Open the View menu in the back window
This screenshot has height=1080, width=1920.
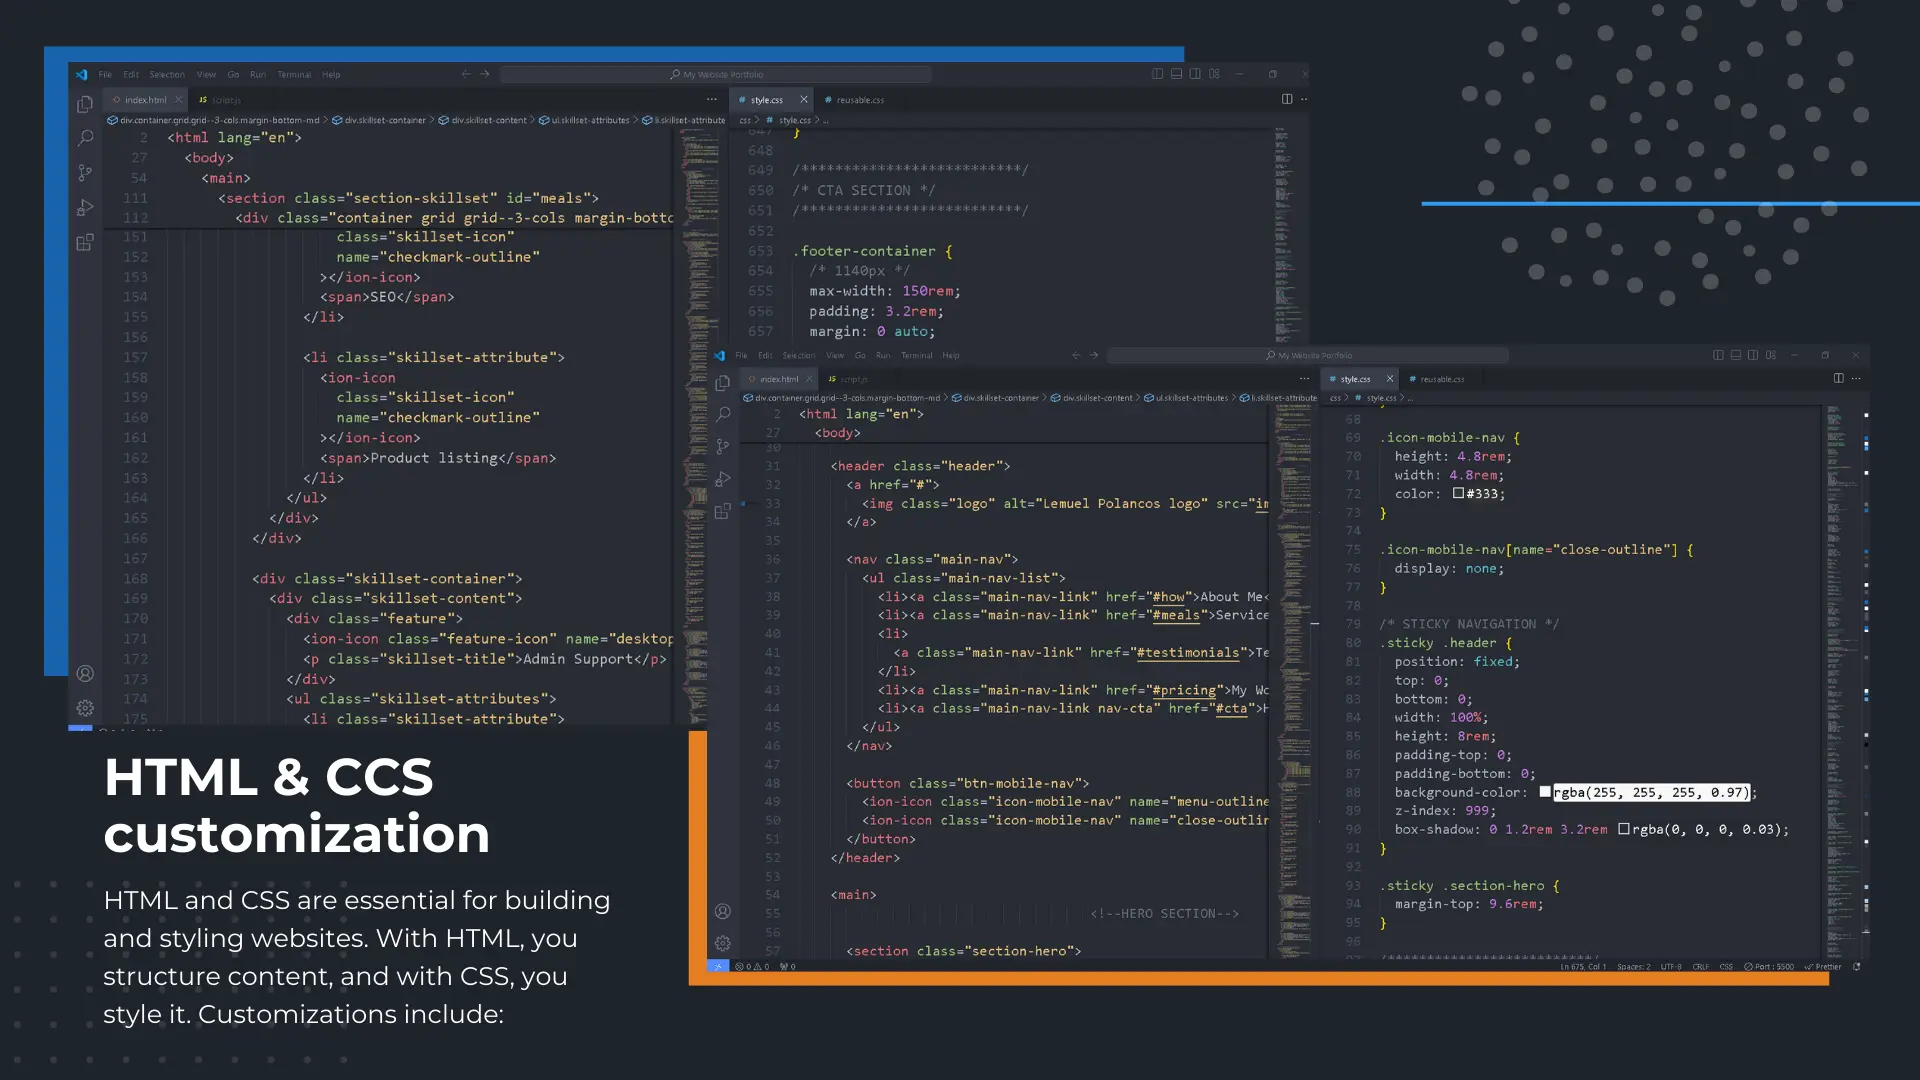(206, 74)
